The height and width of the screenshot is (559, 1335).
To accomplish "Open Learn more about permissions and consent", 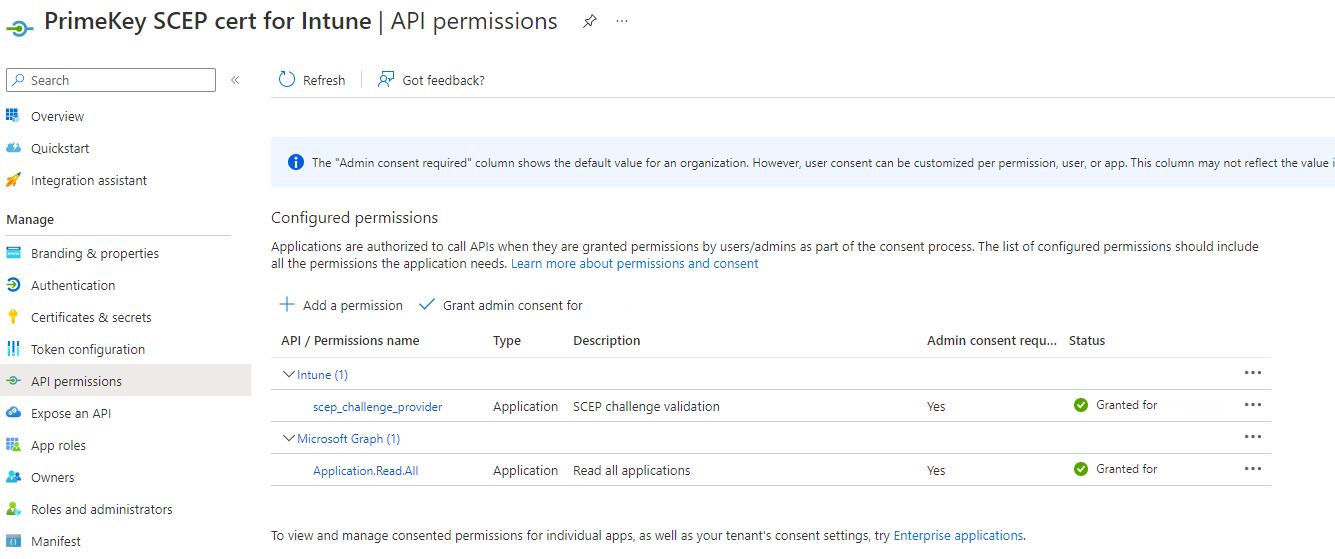I will [634, 264].
